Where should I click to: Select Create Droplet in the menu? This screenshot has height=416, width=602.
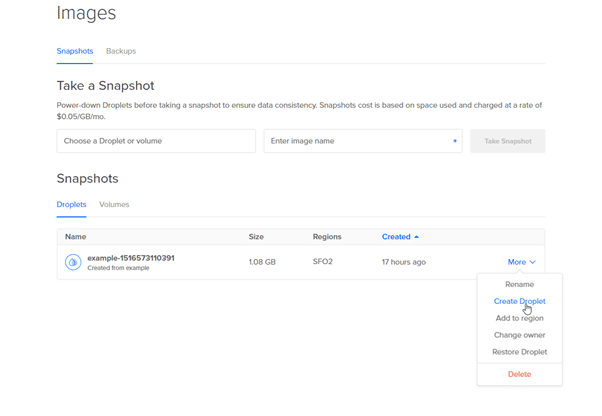coord(519,301)
